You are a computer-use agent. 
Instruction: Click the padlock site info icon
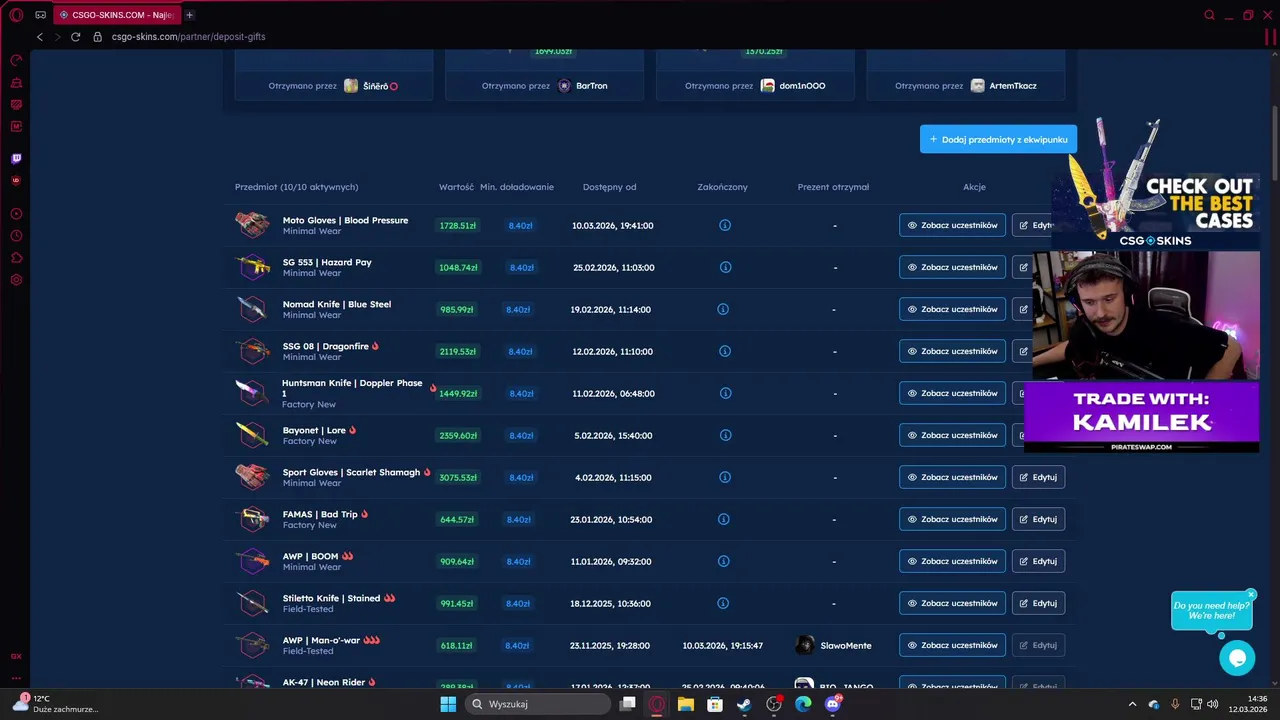98,37
